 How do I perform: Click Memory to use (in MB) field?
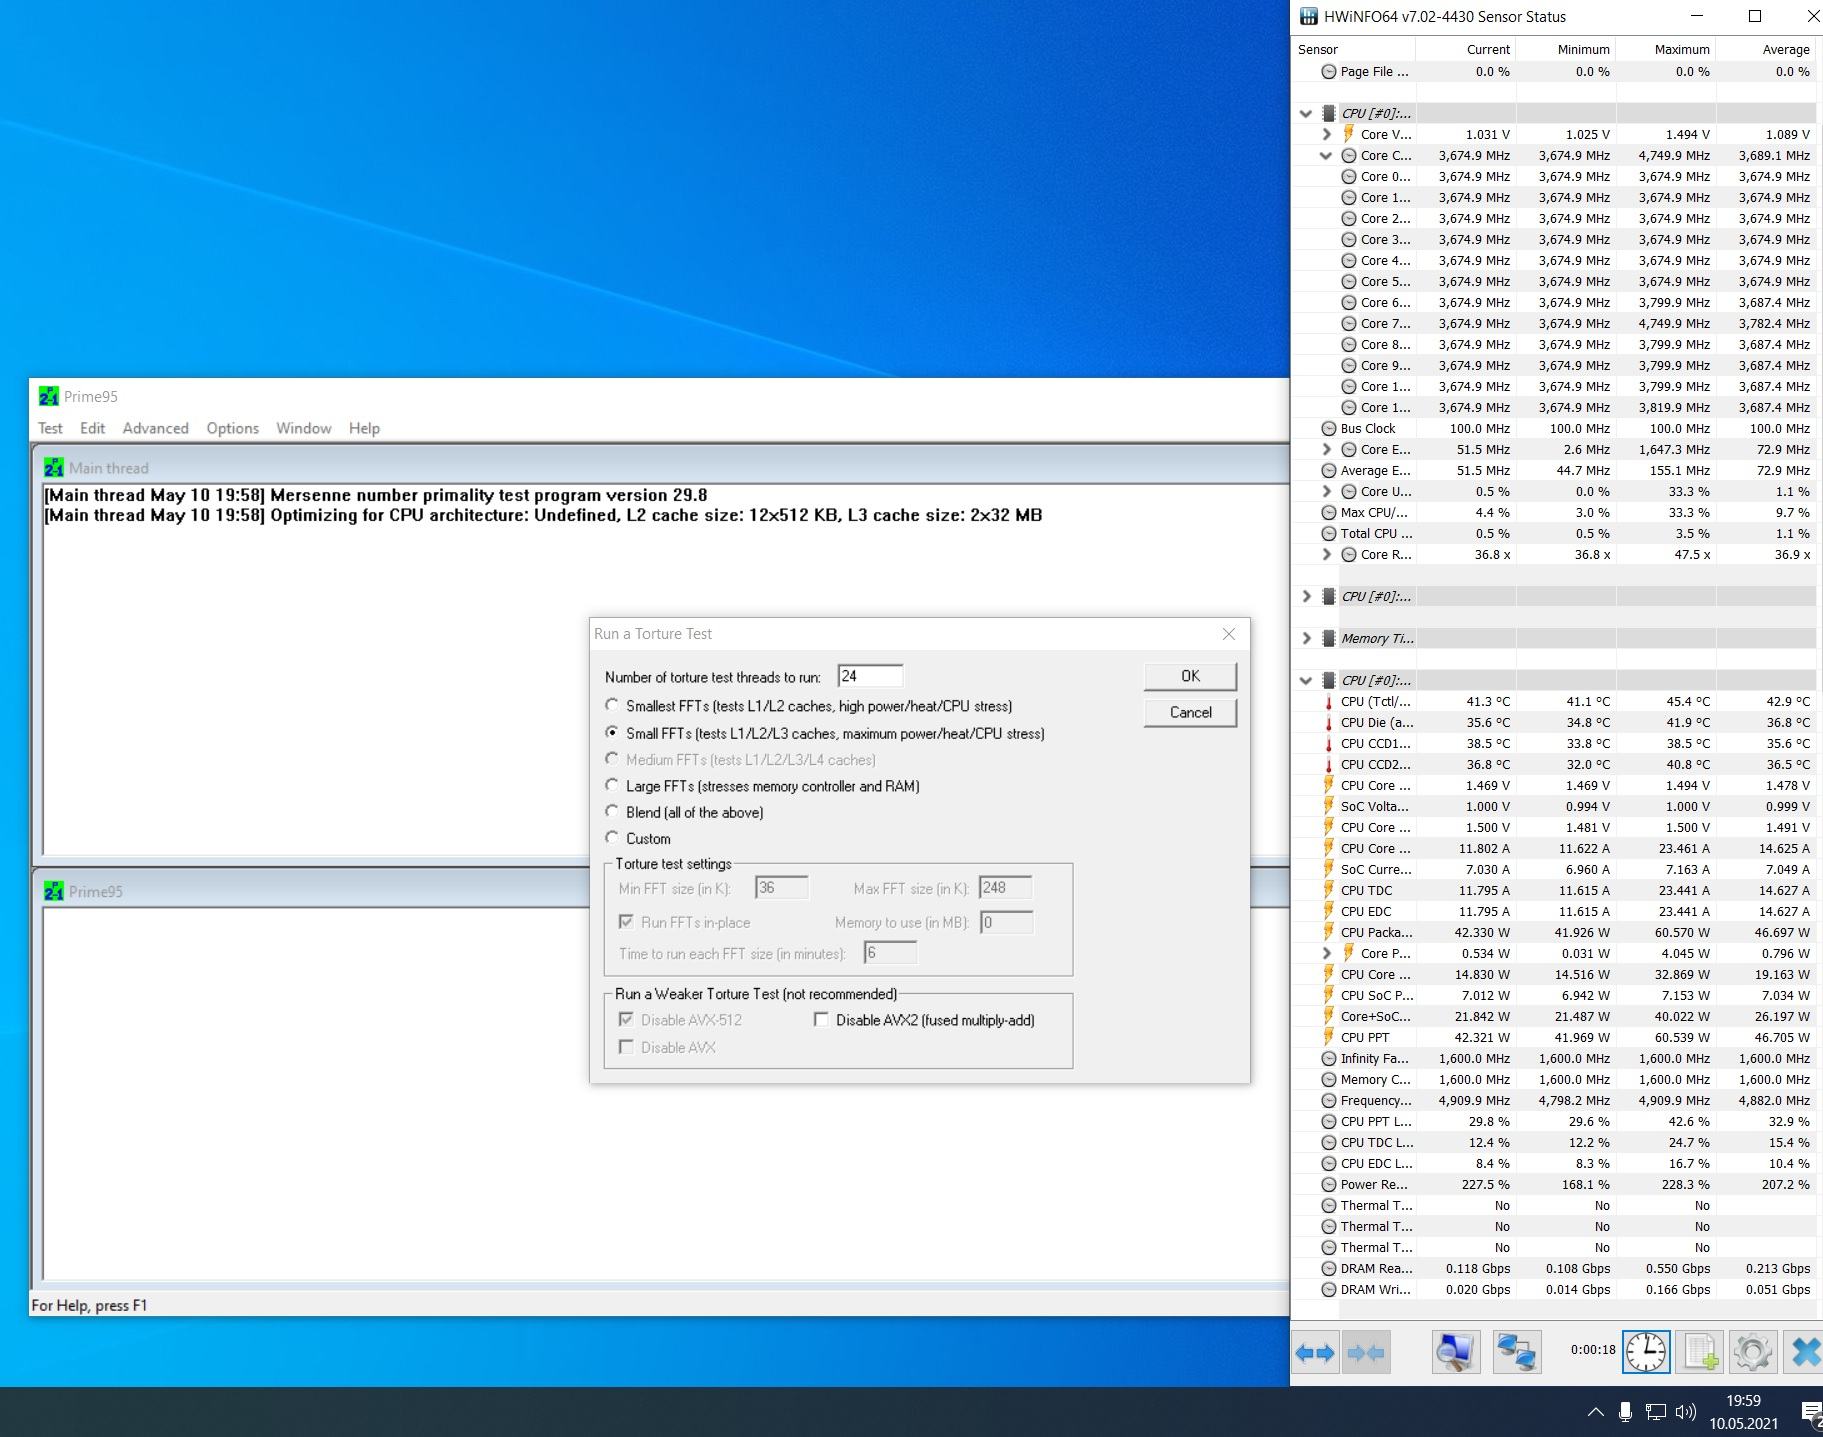[1006, 922]
